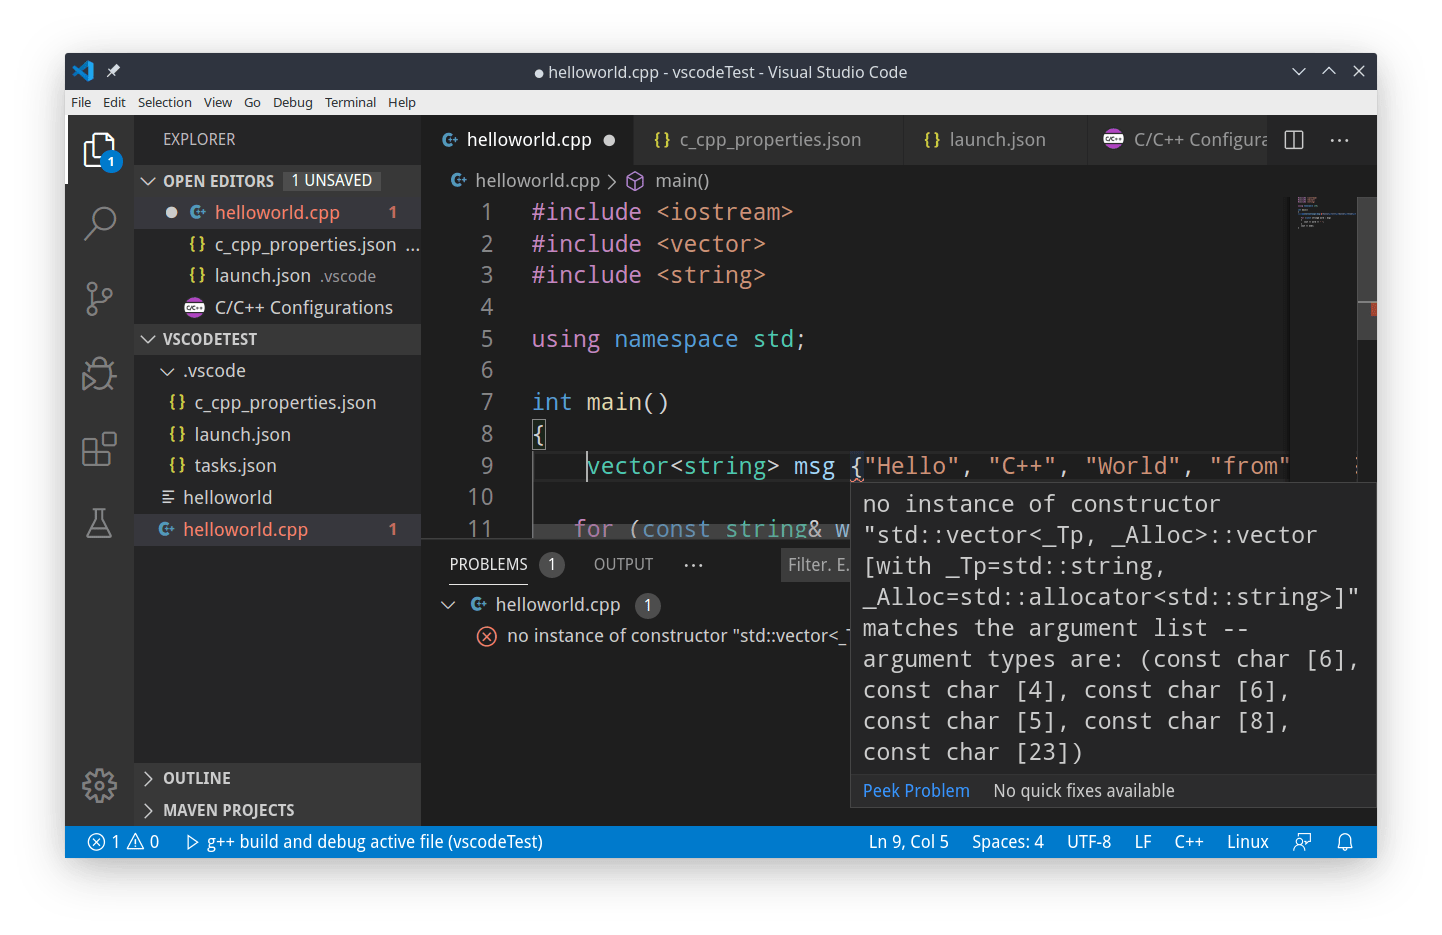
Task: Open the Search view icon
Action: (99, 223)
